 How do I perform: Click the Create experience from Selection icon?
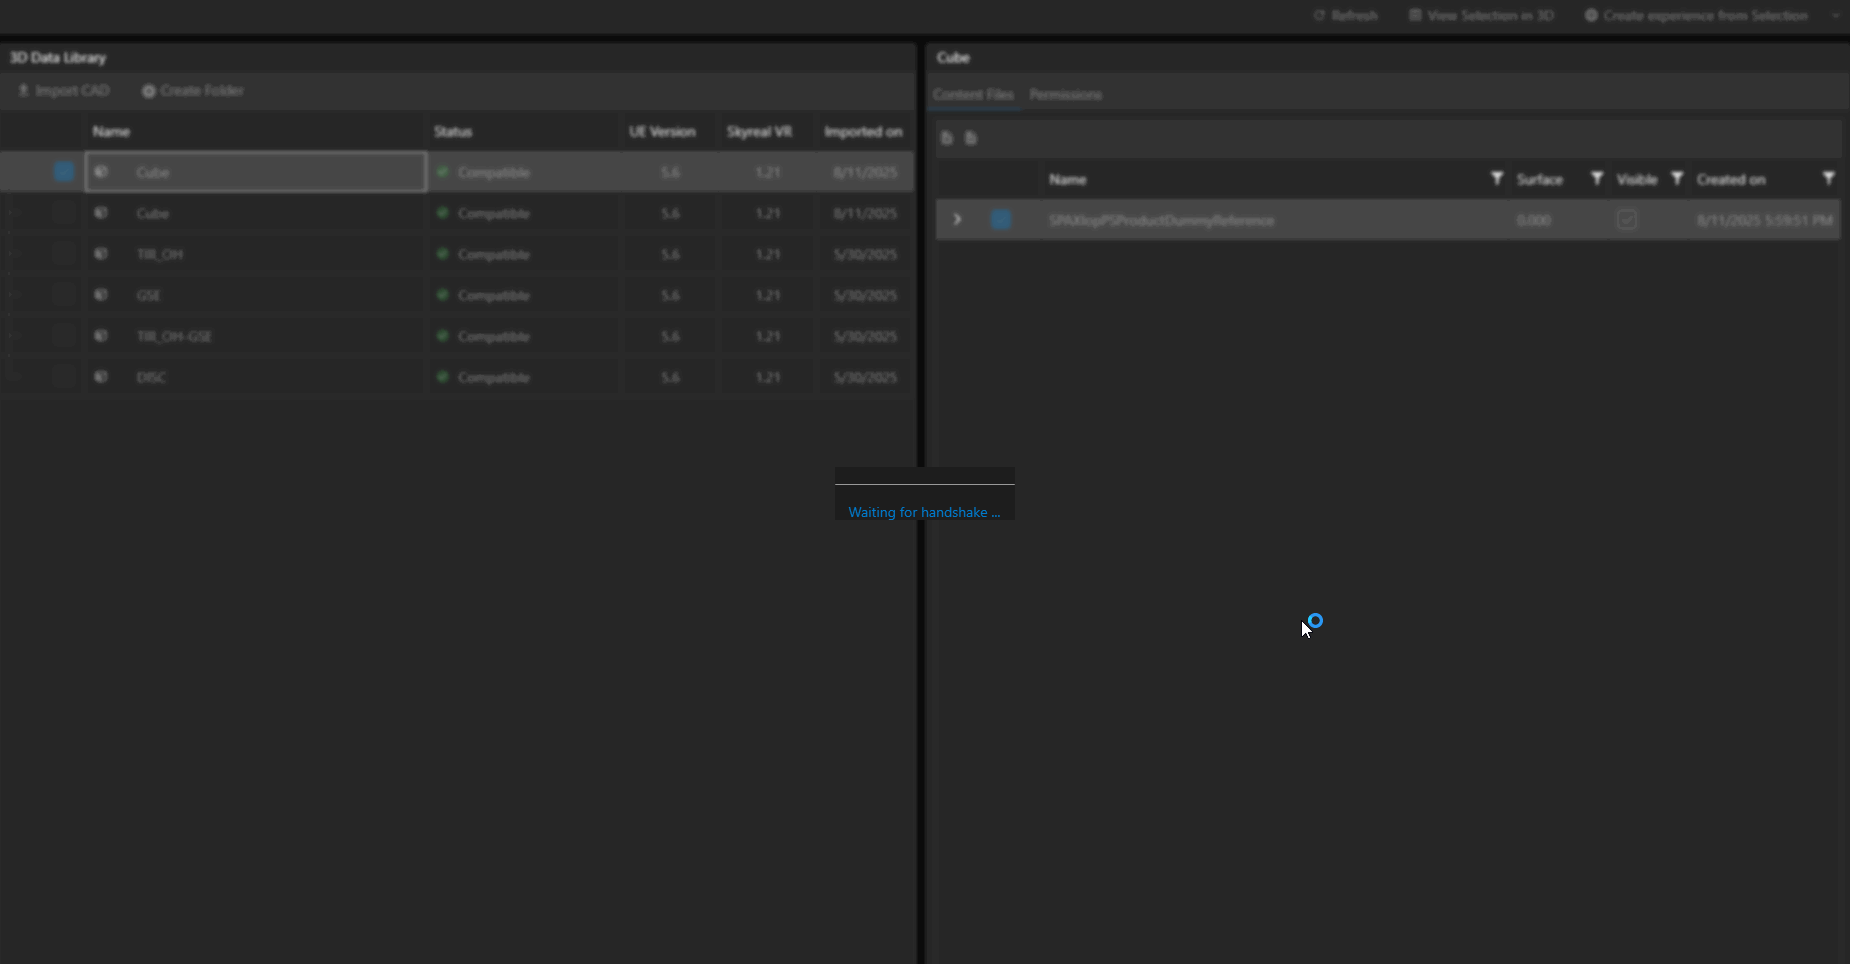pos(1590,15)
